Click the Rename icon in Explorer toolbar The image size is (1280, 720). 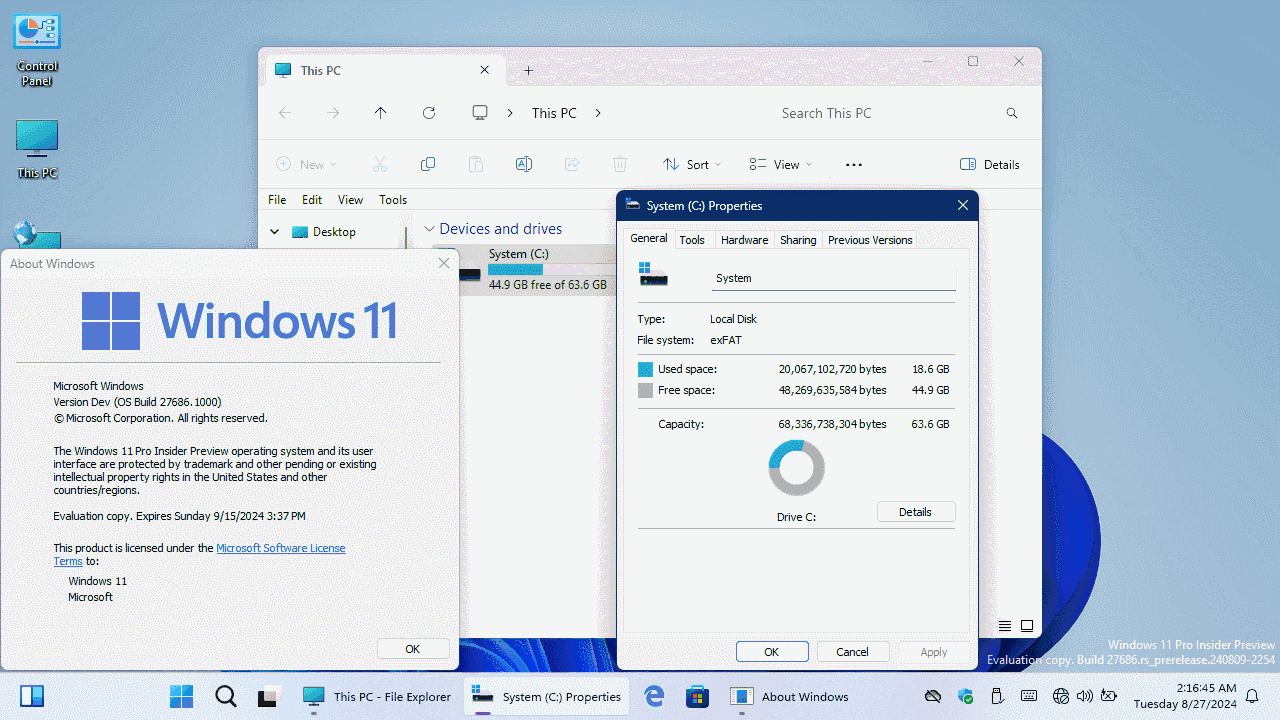coord(523,164)
